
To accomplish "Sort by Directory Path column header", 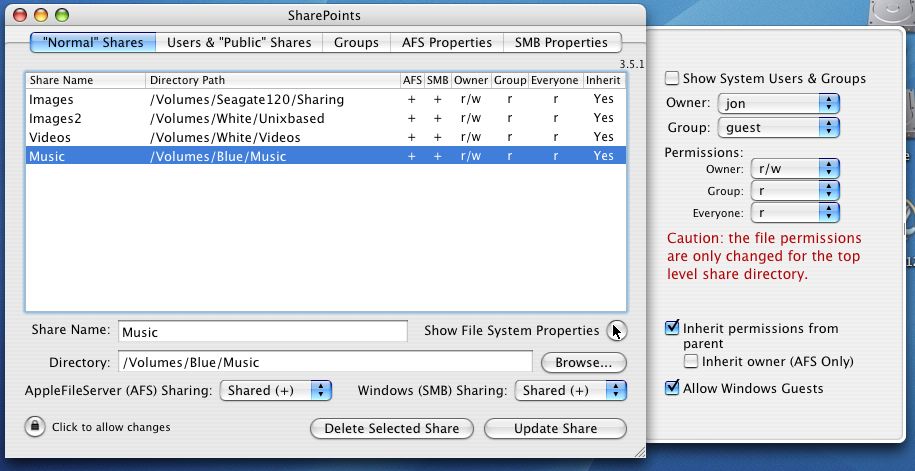I will (x=273, y=80).
